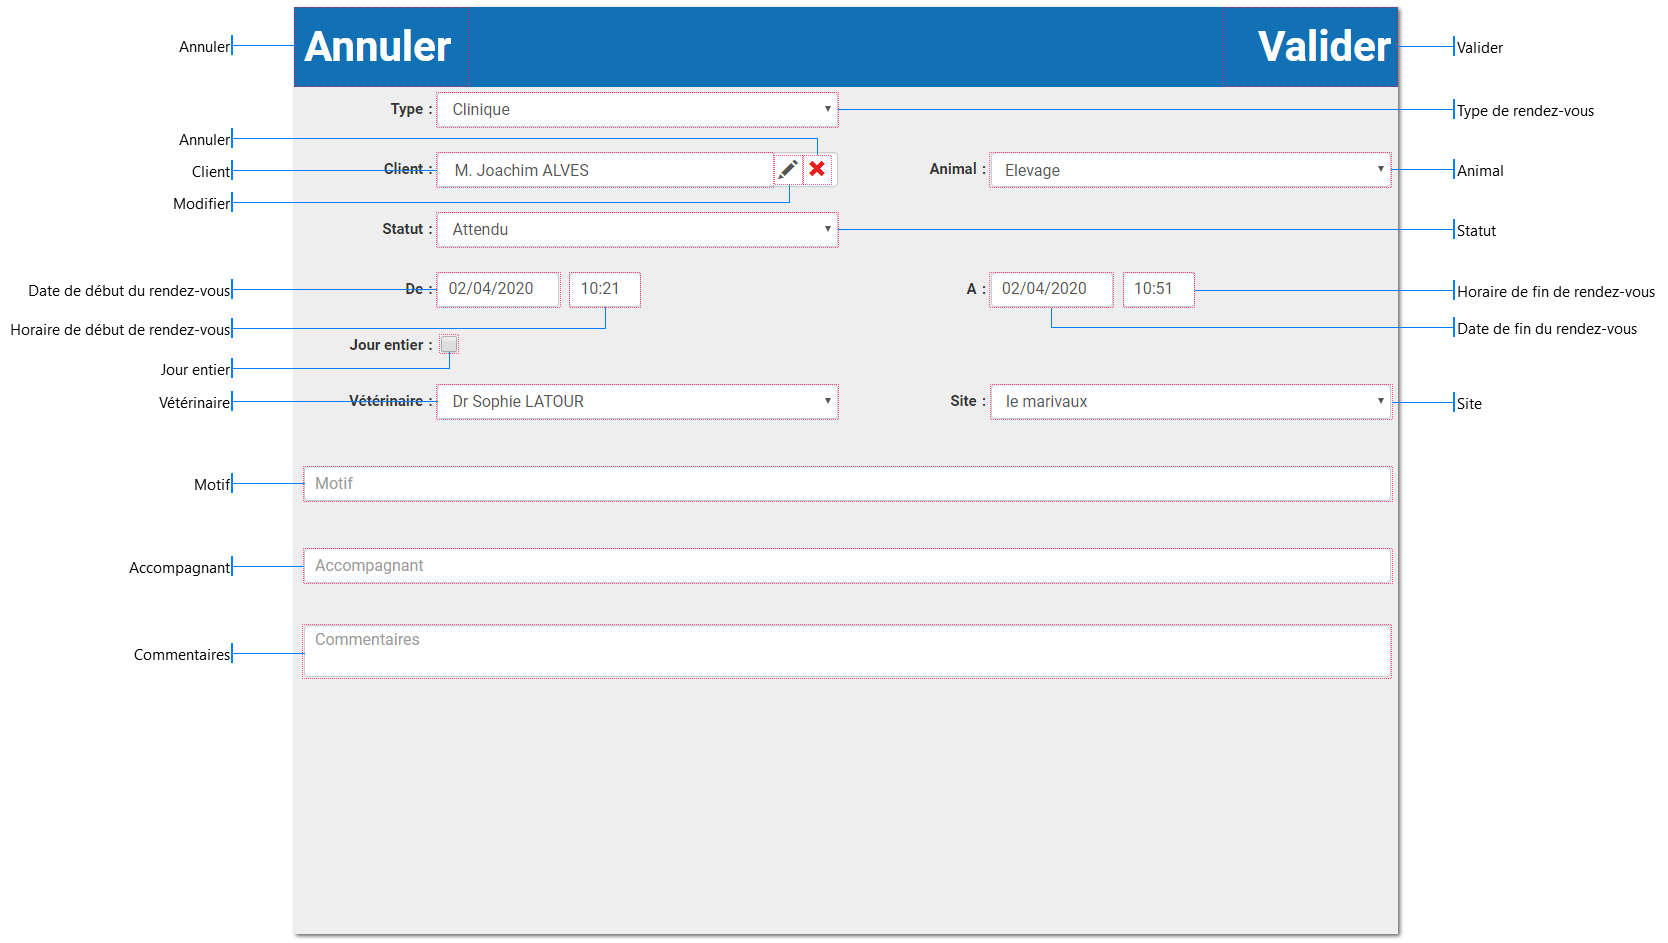1668x943 pixels.
Task: Remove the client with the red X icon
Action: pos(817,169)
